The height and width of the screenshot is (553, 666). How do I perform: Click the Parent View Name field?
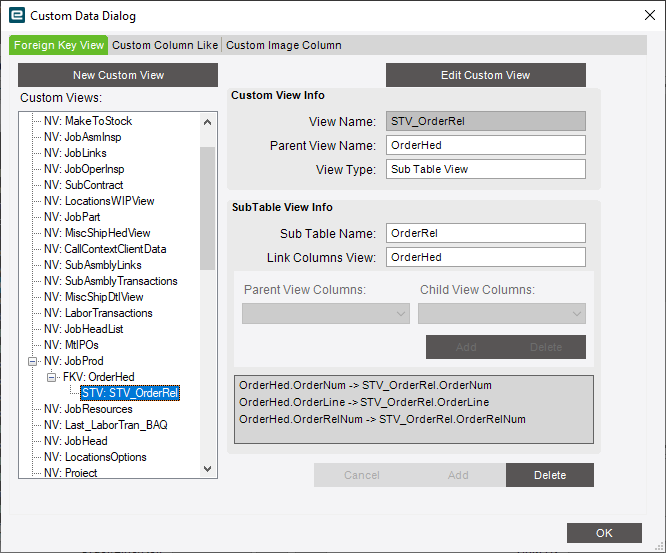pos(485,145)
